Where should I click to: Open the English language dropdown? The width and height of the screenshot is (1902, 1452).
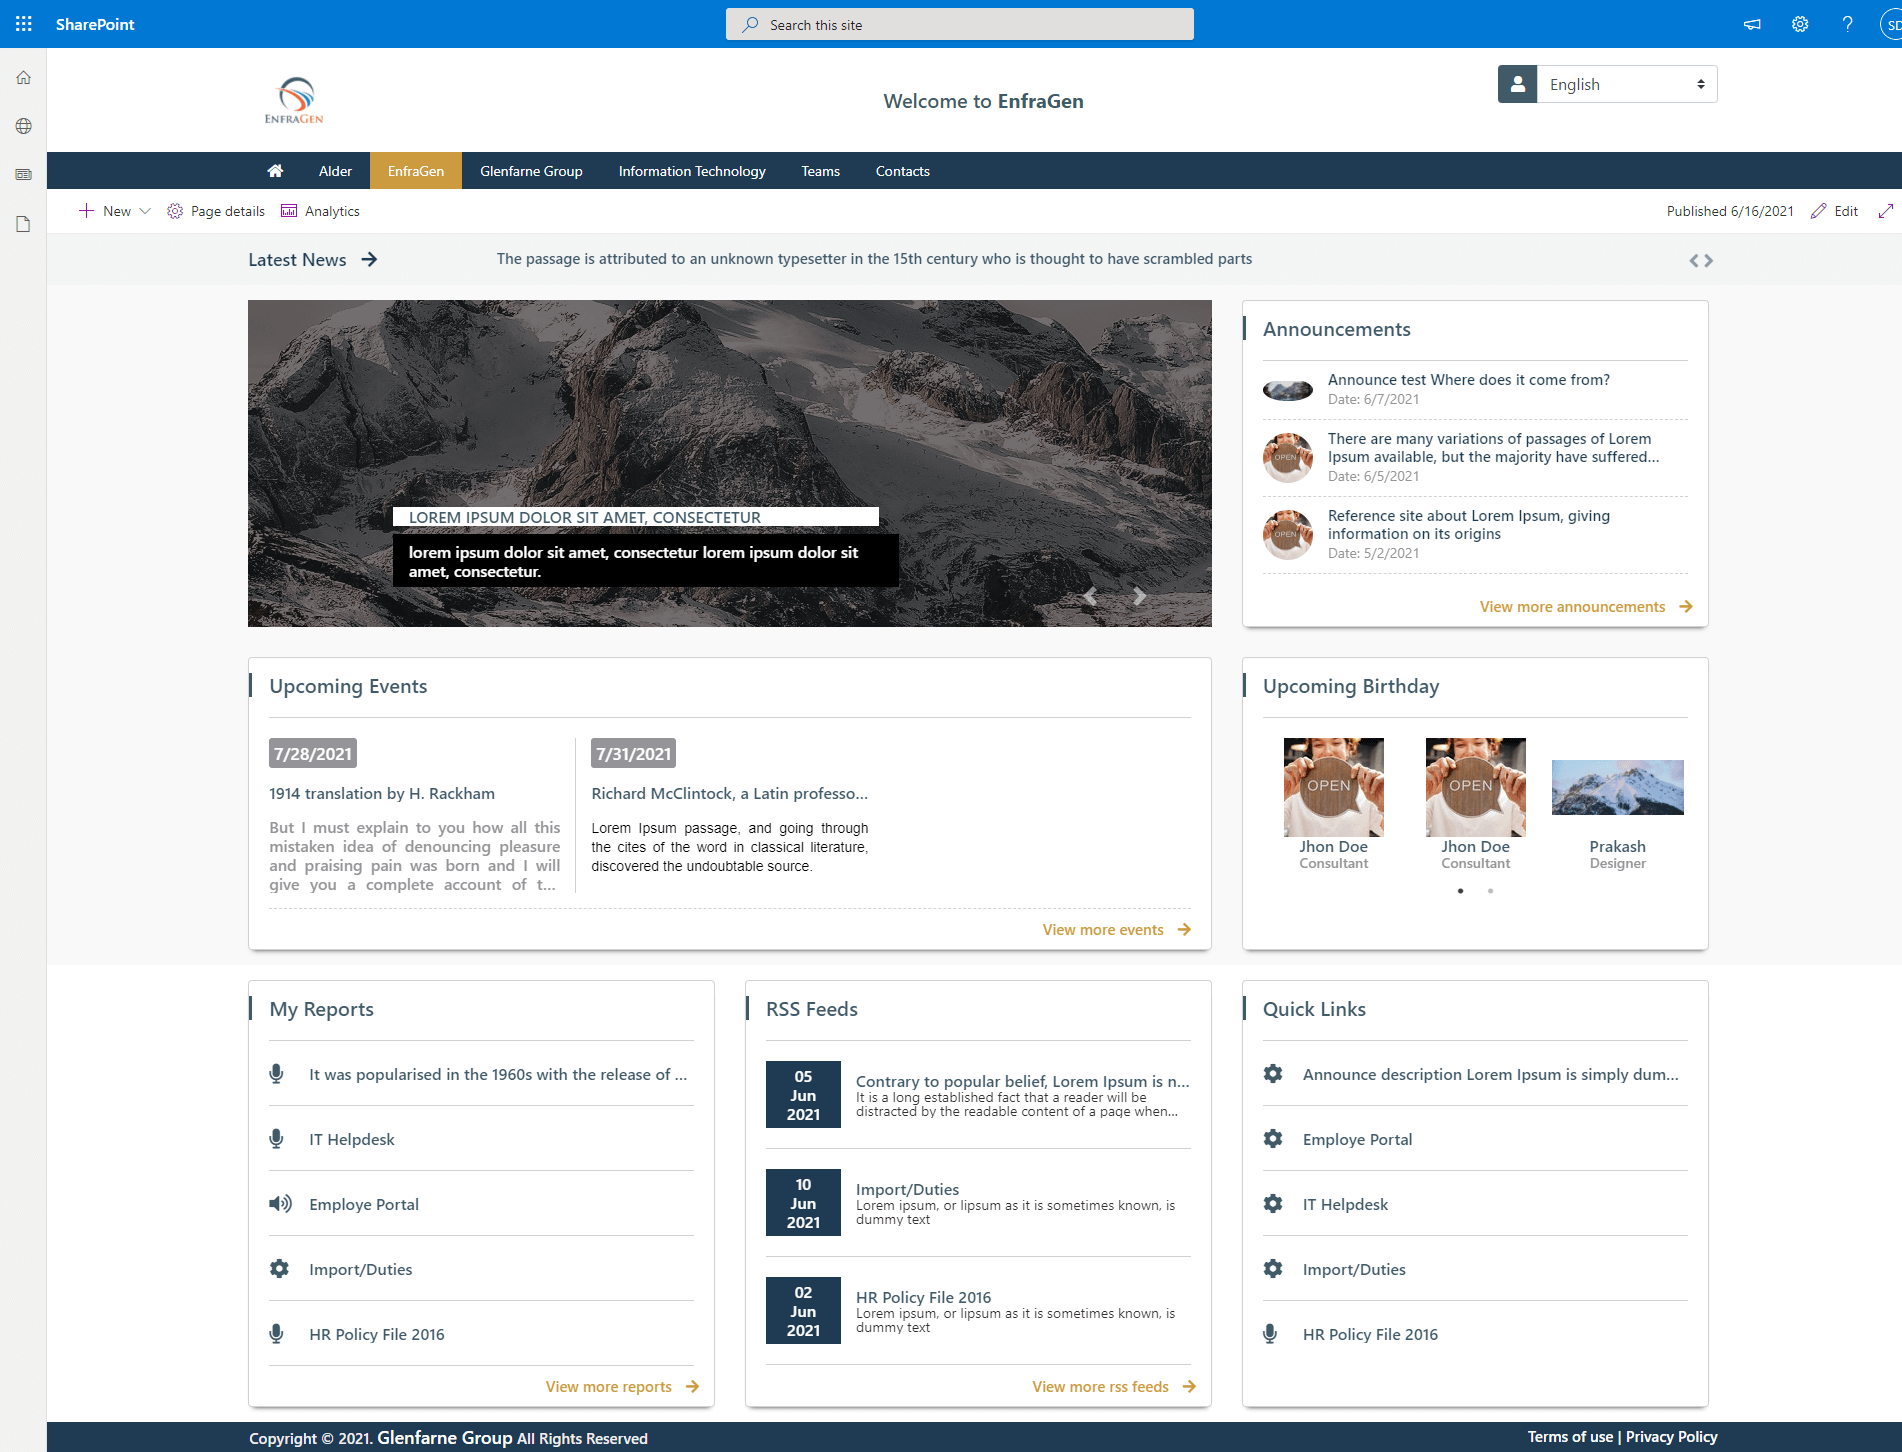[x=1627, y=84]
